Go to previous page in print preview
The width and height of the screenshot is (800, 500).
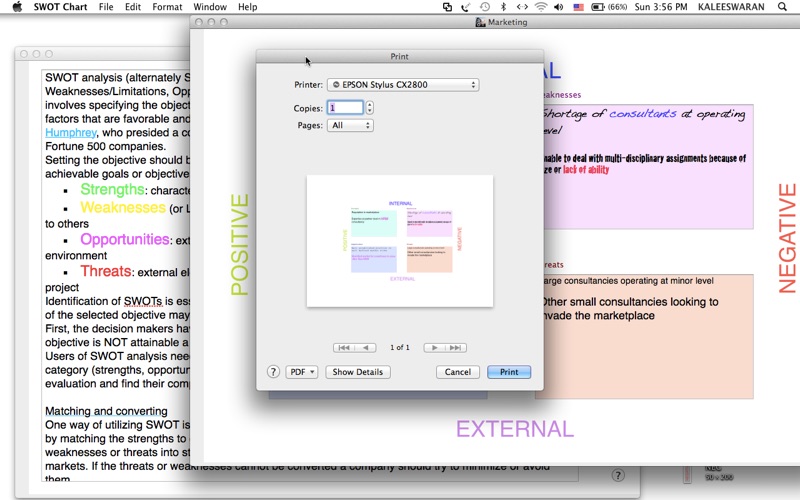[x=365, y=347]
